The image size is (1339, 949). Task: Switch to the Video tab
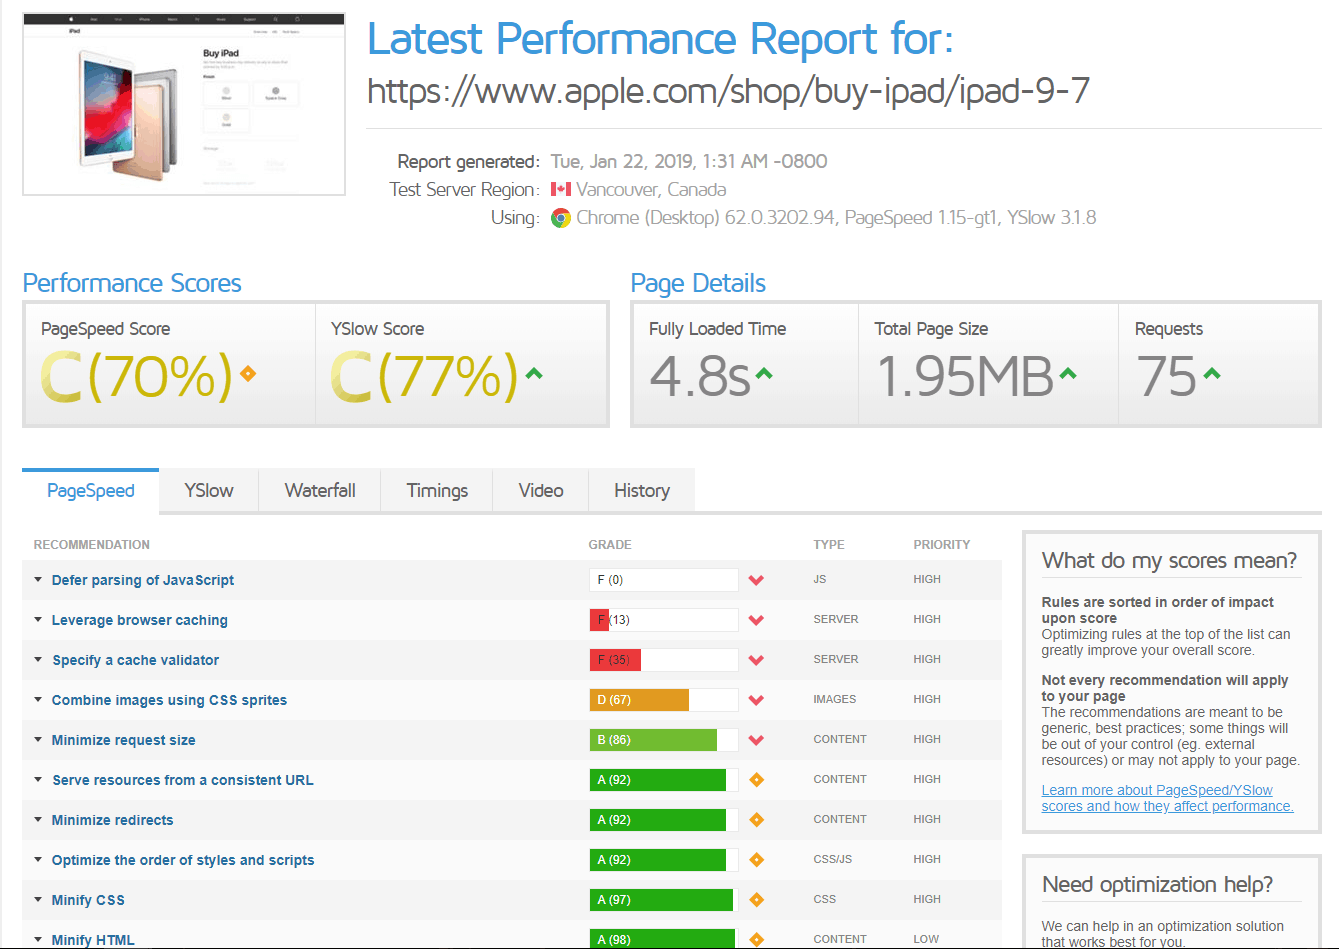540,490
